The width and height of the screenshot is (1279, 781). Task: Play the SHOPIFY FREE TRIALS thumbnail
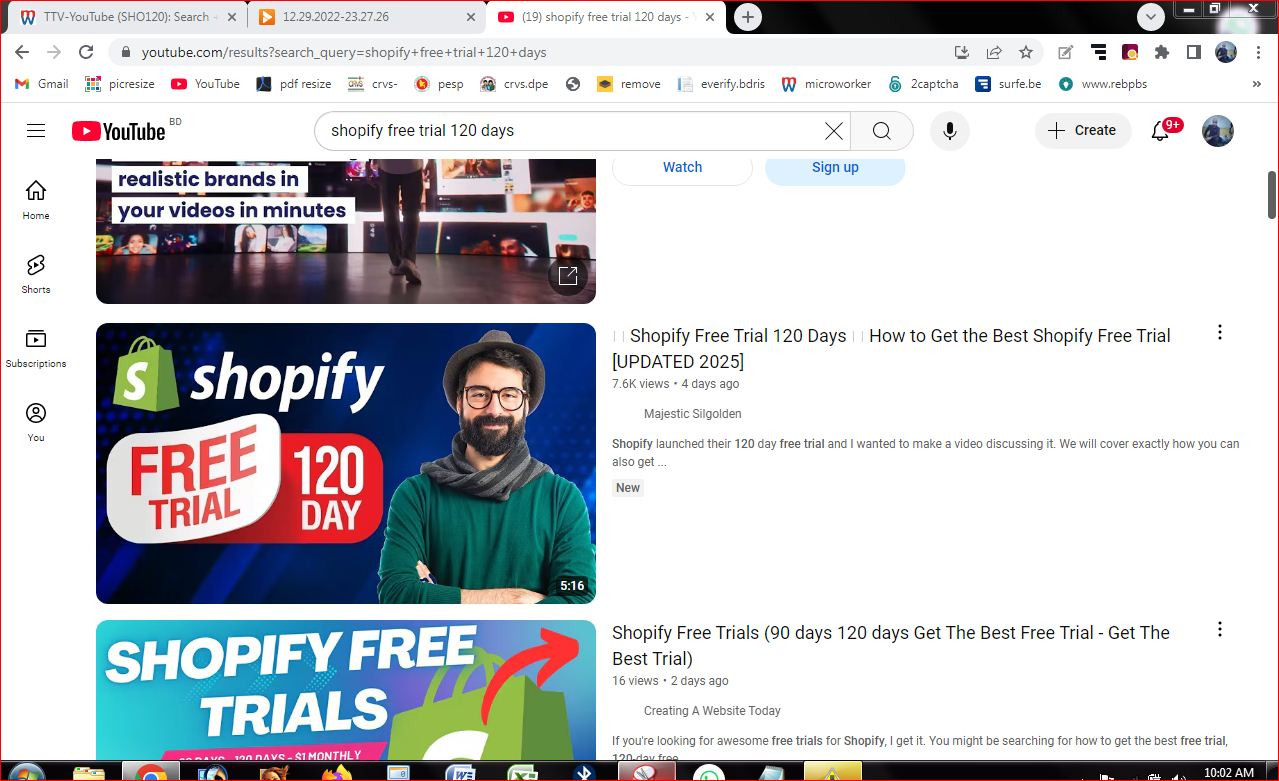click(x=346, y=690)
